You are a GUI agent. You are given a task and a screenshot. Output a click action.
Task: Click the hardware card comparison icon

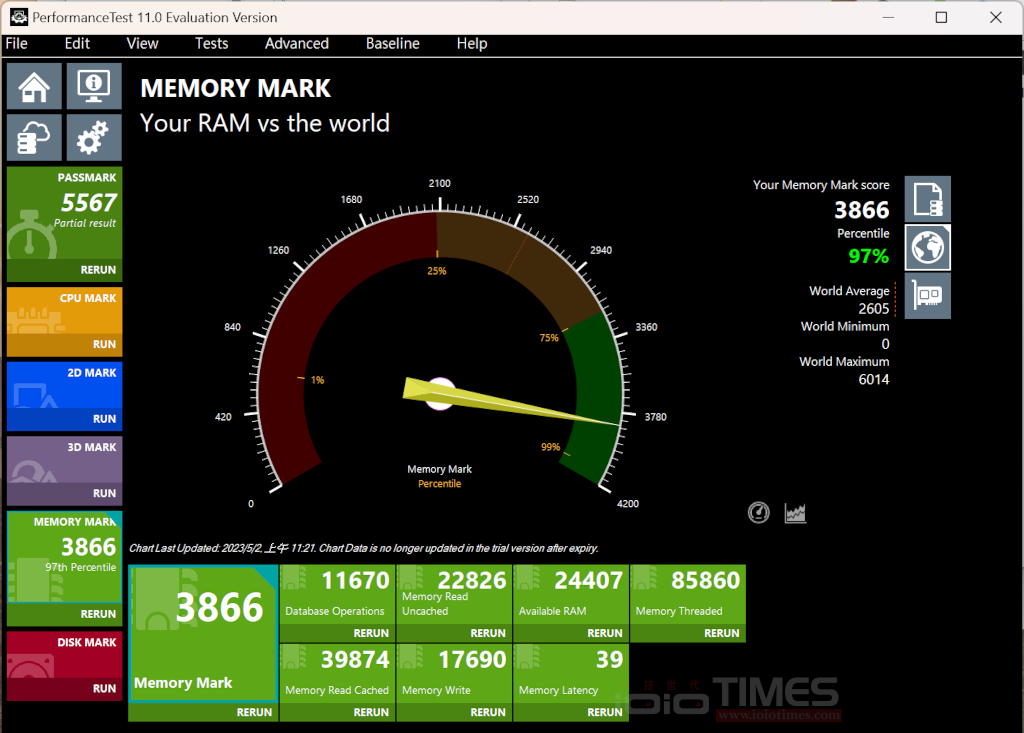(x=927, y=296)
